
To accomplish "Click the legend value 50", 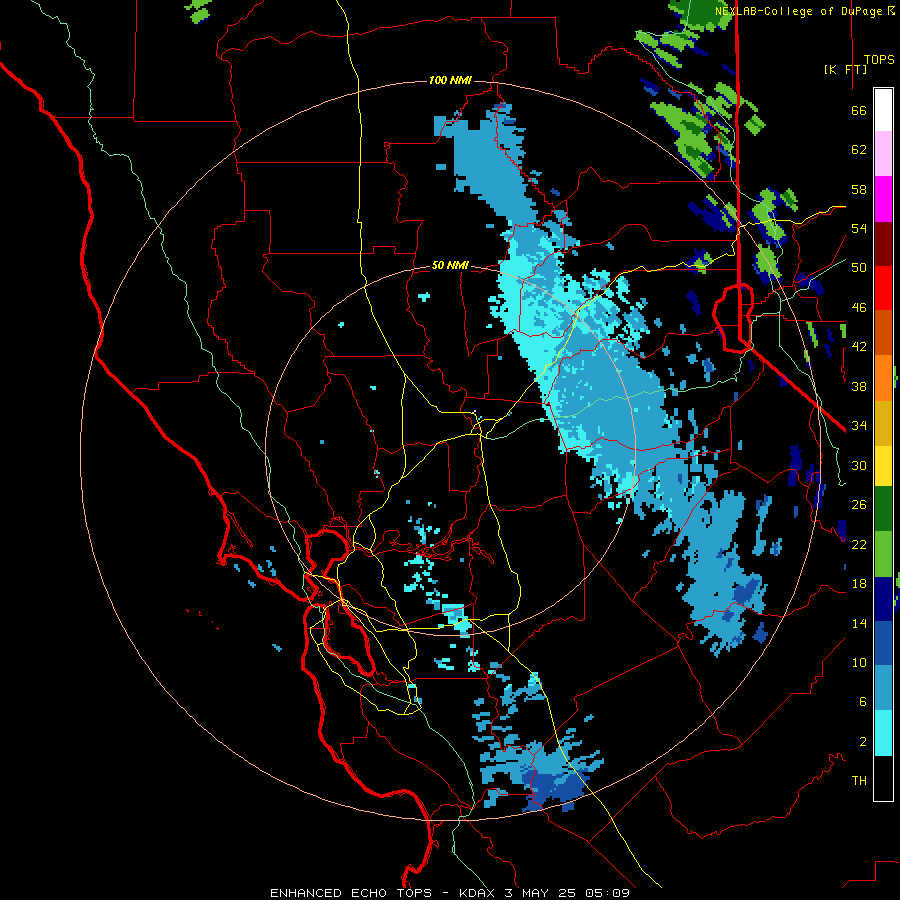I will [x=859, y=268].
